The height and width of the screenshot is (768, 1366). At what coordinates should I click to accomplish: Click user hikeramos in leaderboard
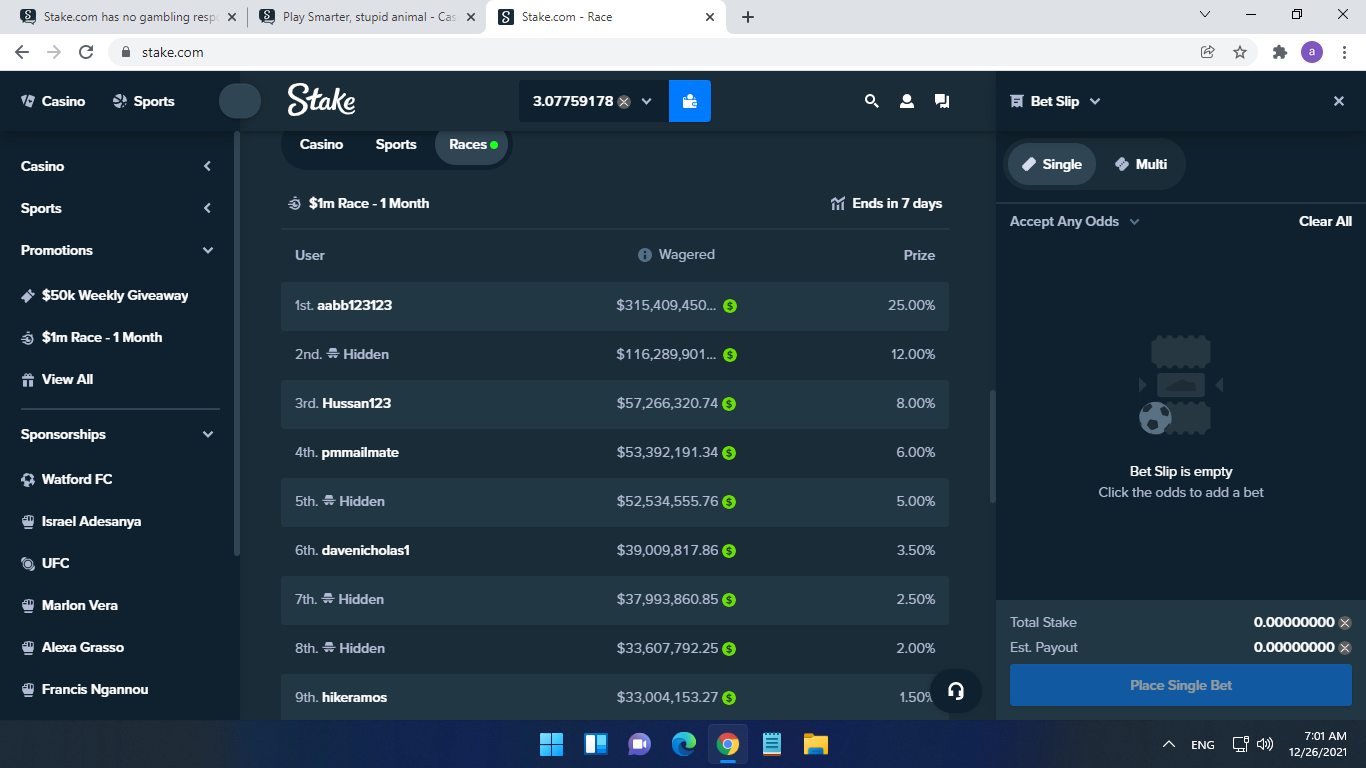click(354, 697)
